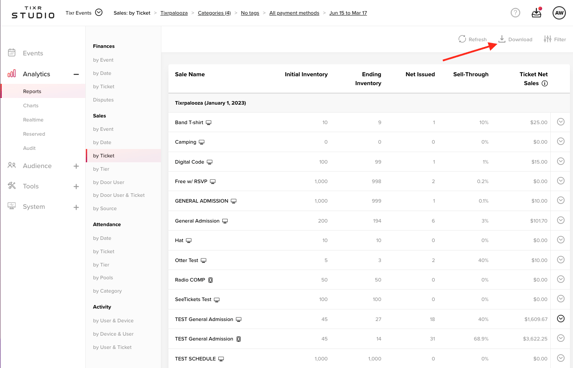Click the System monitor icon
The height and width of the screenshot is (368, 573).
click(x=12, y=206)
